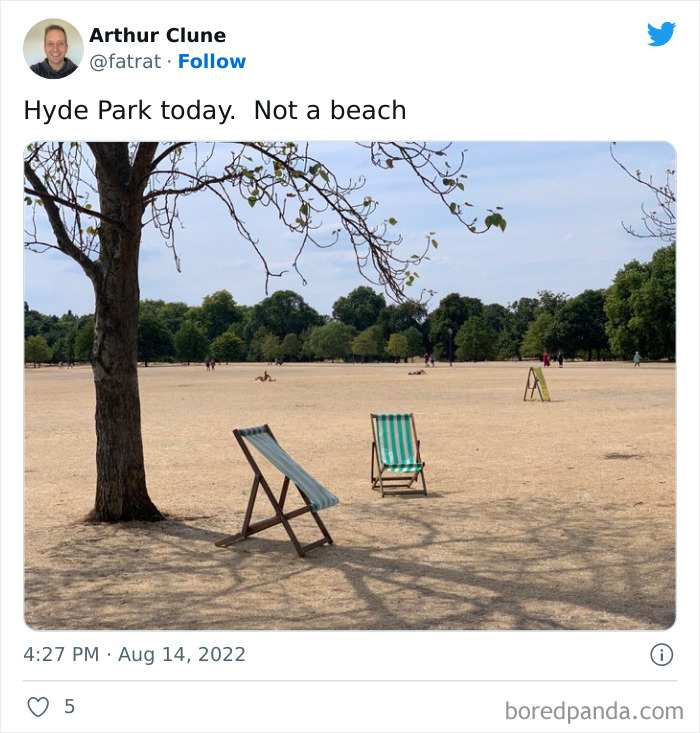Click the words 'Not a beach'
Viewport: 700px width, 733px height.
330,111
